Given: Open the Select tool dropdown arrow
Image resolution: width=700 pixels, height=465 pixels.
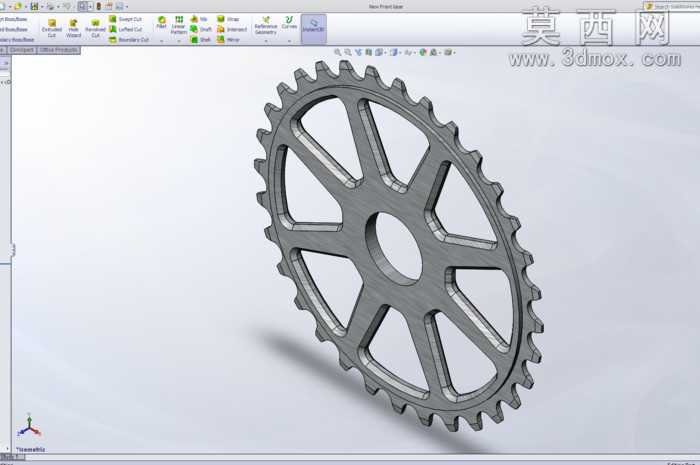Looking at the screenshot, I should pyautogui.click(x=90, y=7).
